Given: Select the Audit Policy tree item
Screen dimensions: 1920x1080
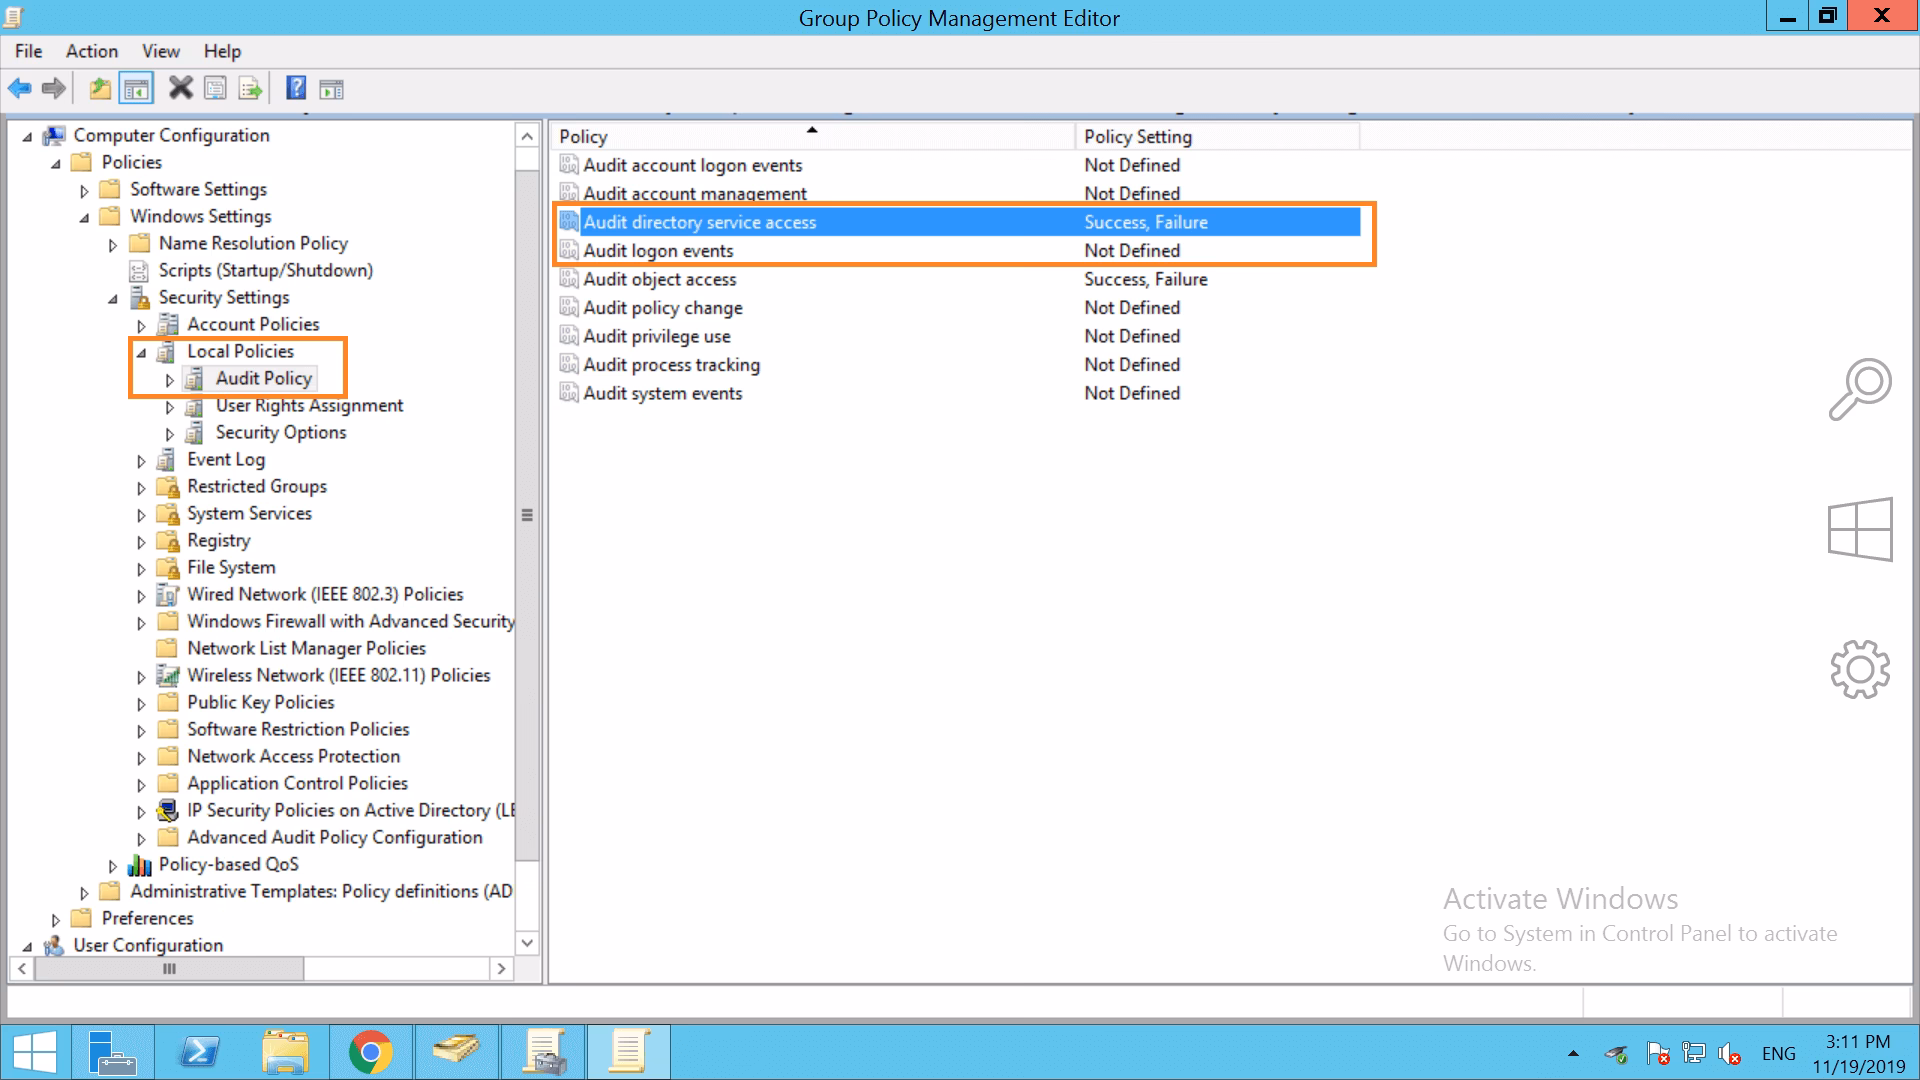Looking at the screenshot, I should click(264, 378).
